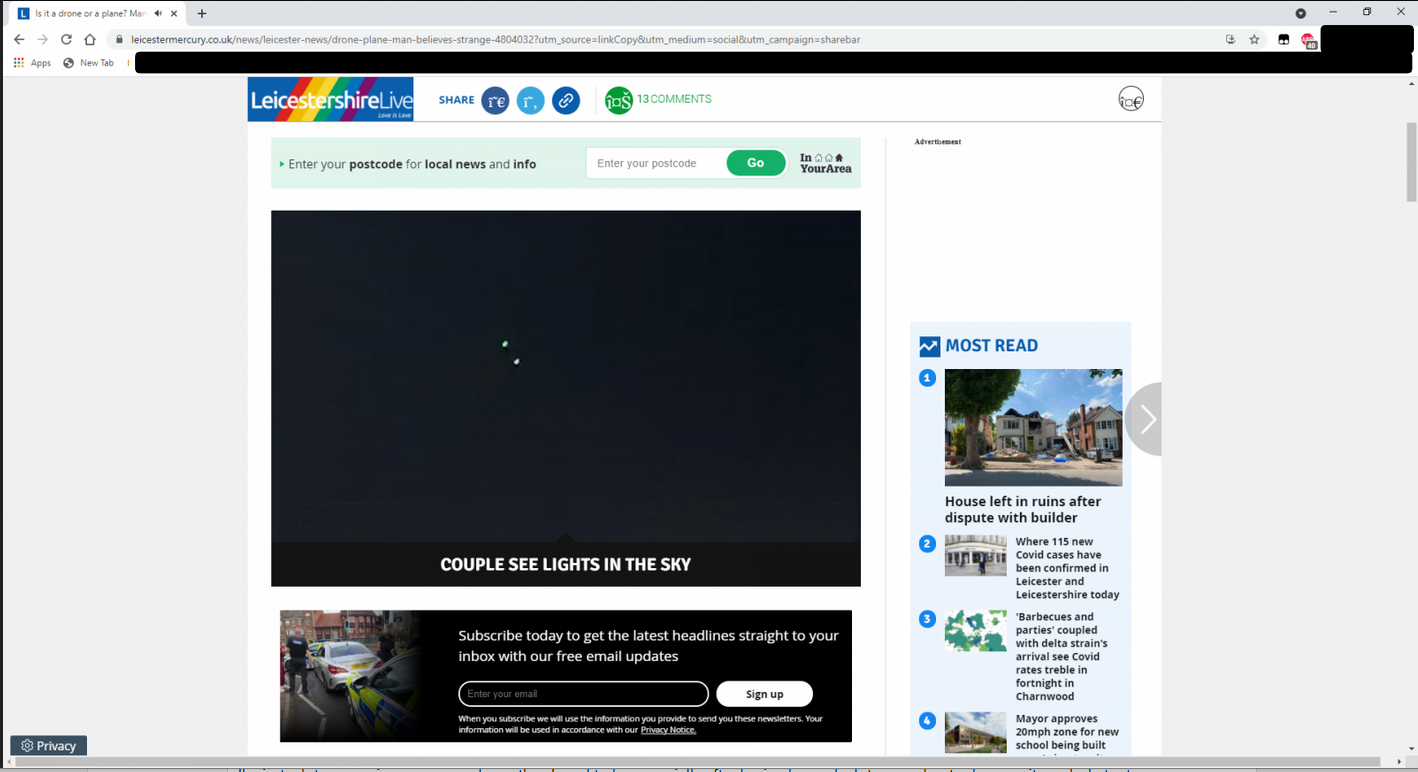Open House left in ruins article thumbnail
1418x772 pixels.
tap(1033, 427)
